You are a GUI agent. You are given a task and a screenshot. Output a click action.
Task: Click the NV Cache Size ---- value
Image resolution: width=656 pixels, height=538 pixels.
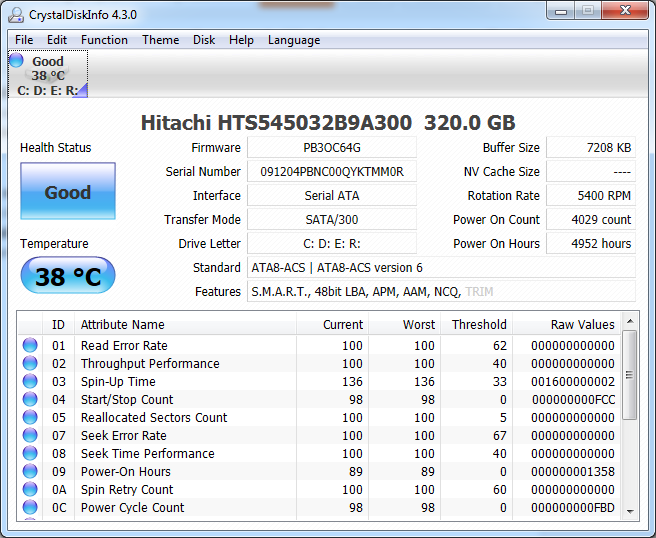(x=591, y=172)
